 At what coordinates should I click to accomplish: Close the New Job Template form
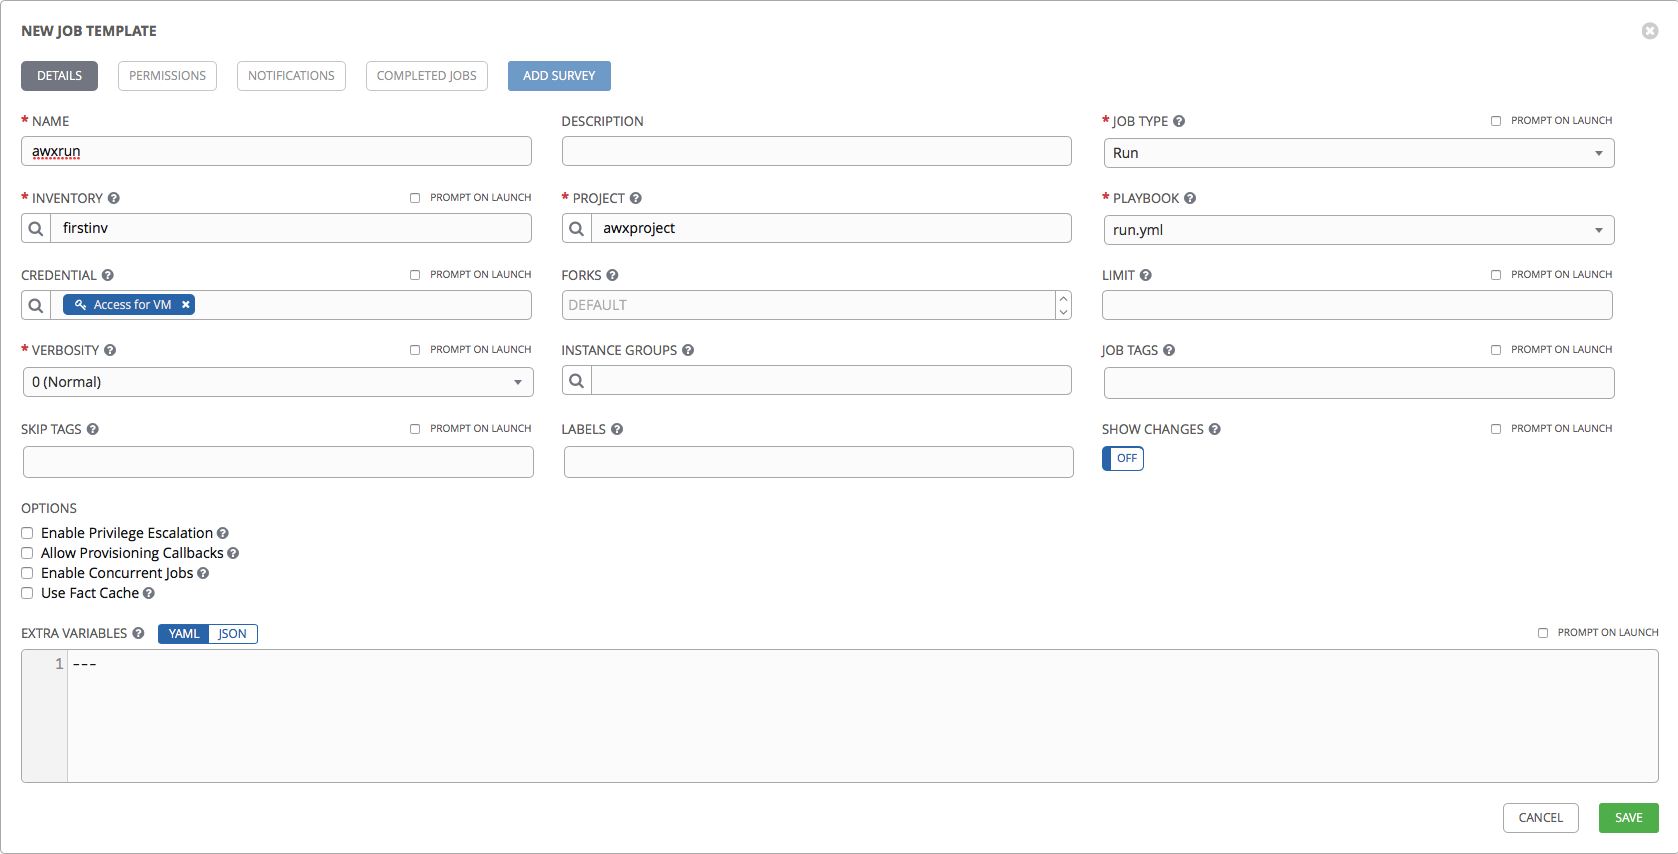coord(1650,31)
